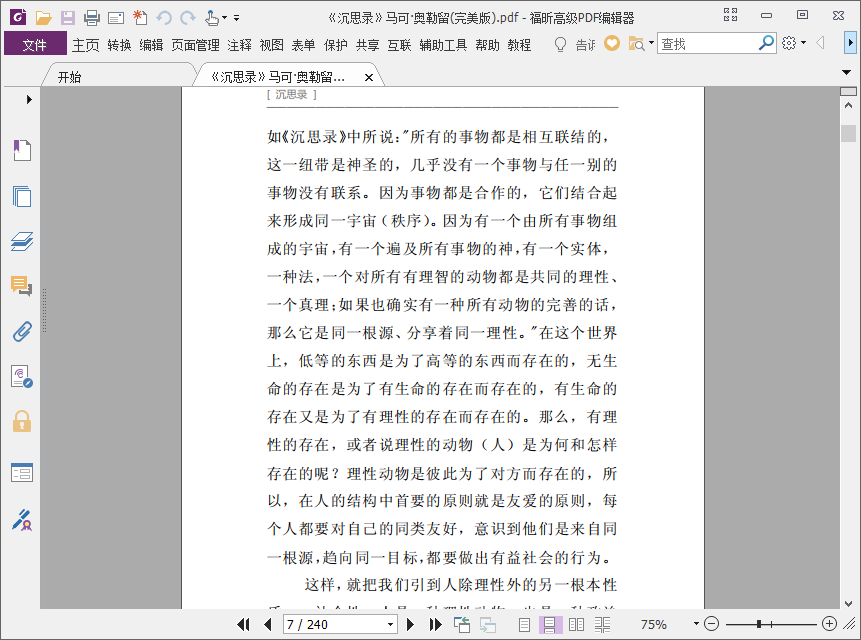The image size is (861, 640).
Task: Close the 沉思录 document tab
Action: 369,78
